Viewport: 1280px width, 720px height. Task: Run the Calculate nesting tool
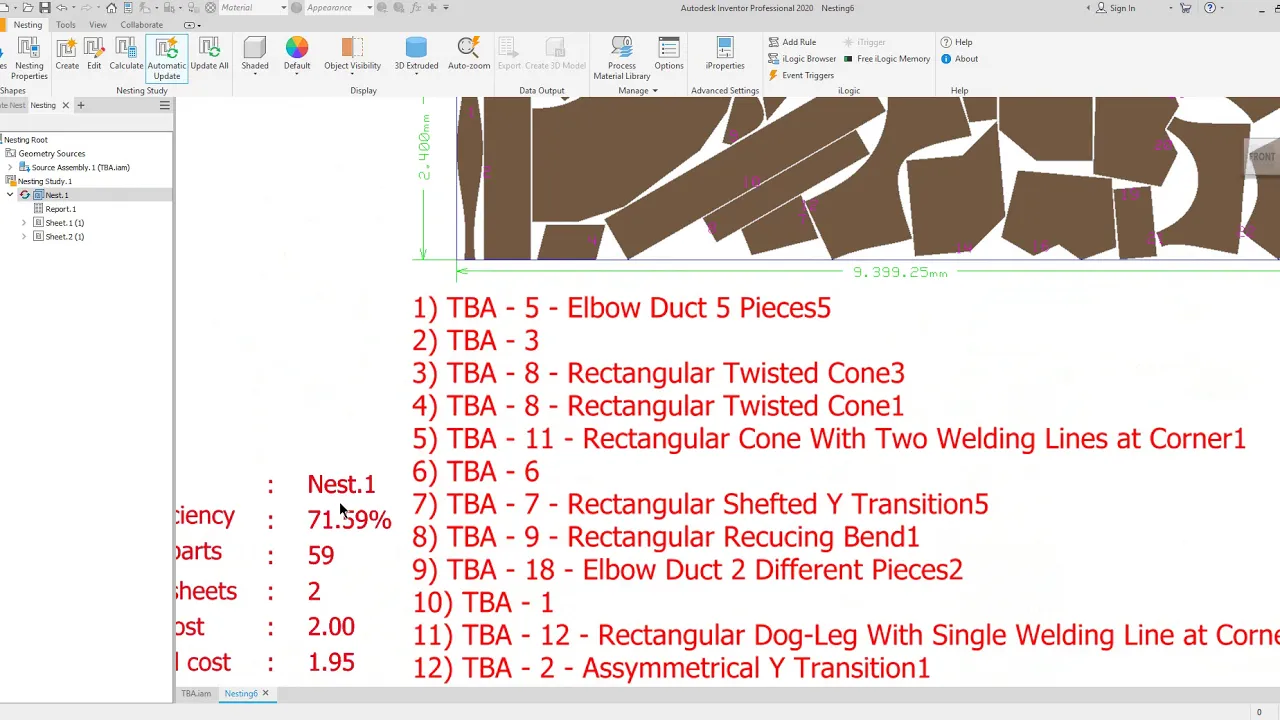(x=126, y=54)
